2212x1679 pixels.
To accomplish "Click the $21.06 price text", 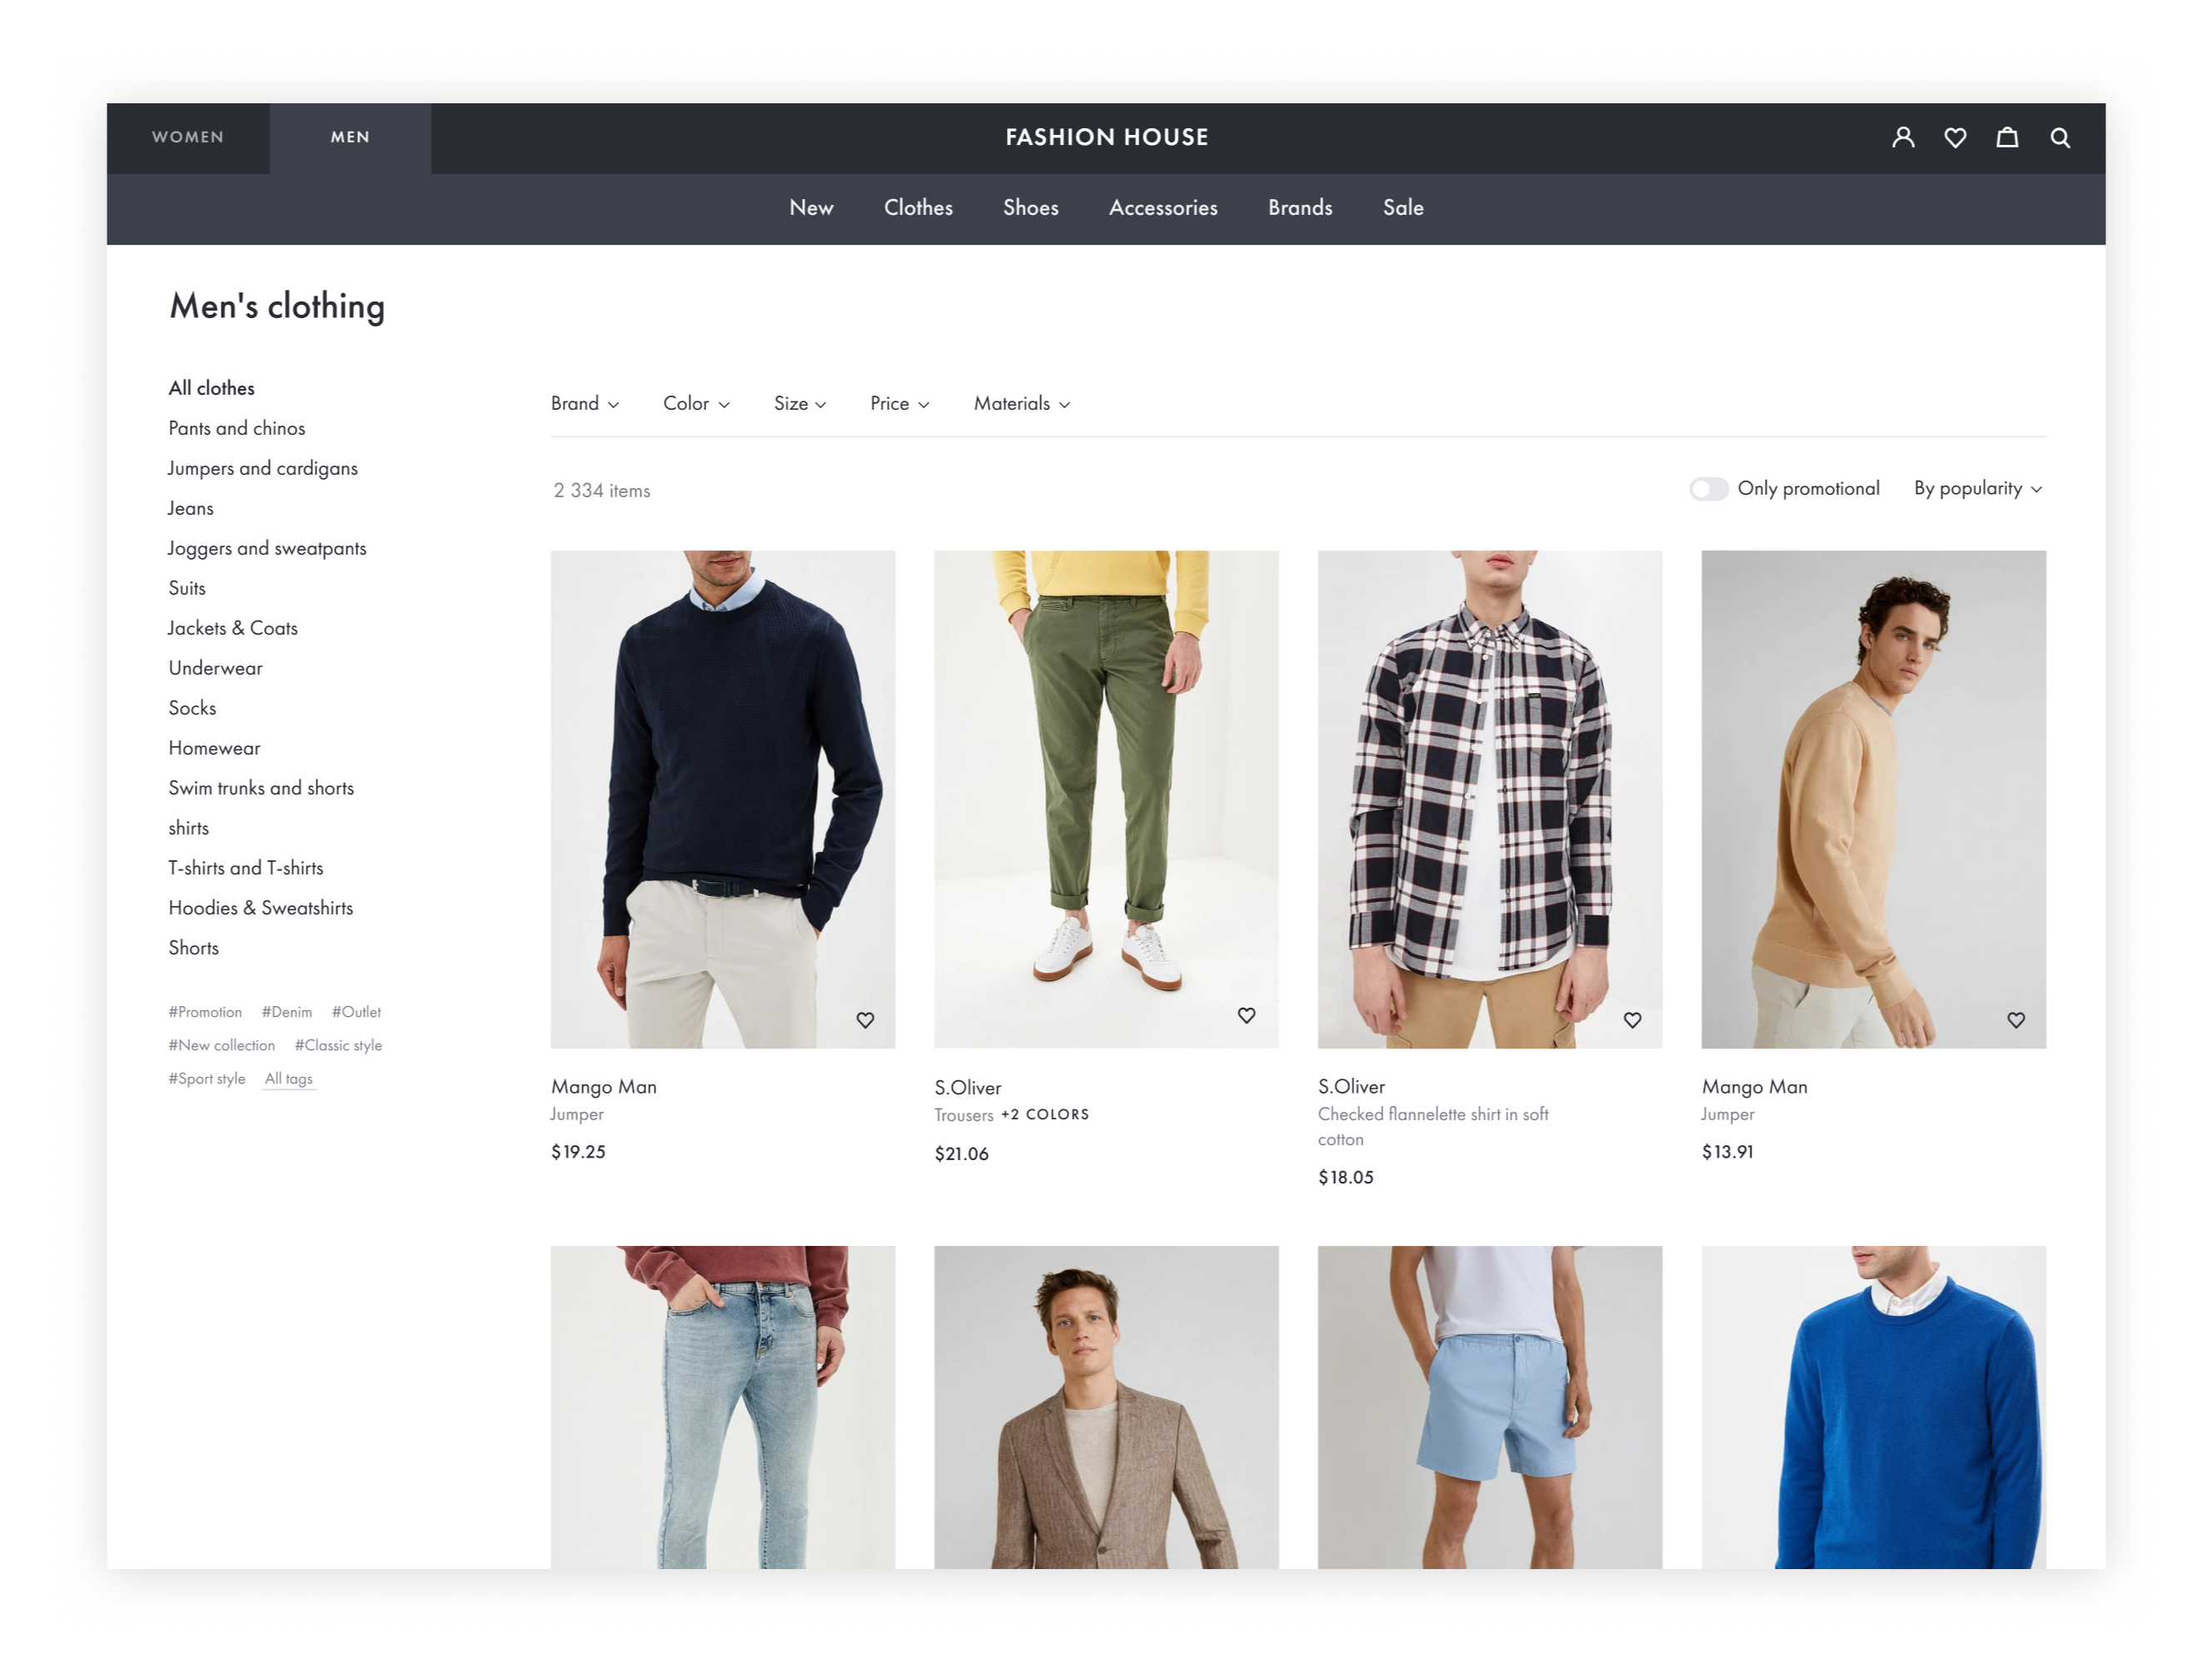I will click(x=961, y=1154).
